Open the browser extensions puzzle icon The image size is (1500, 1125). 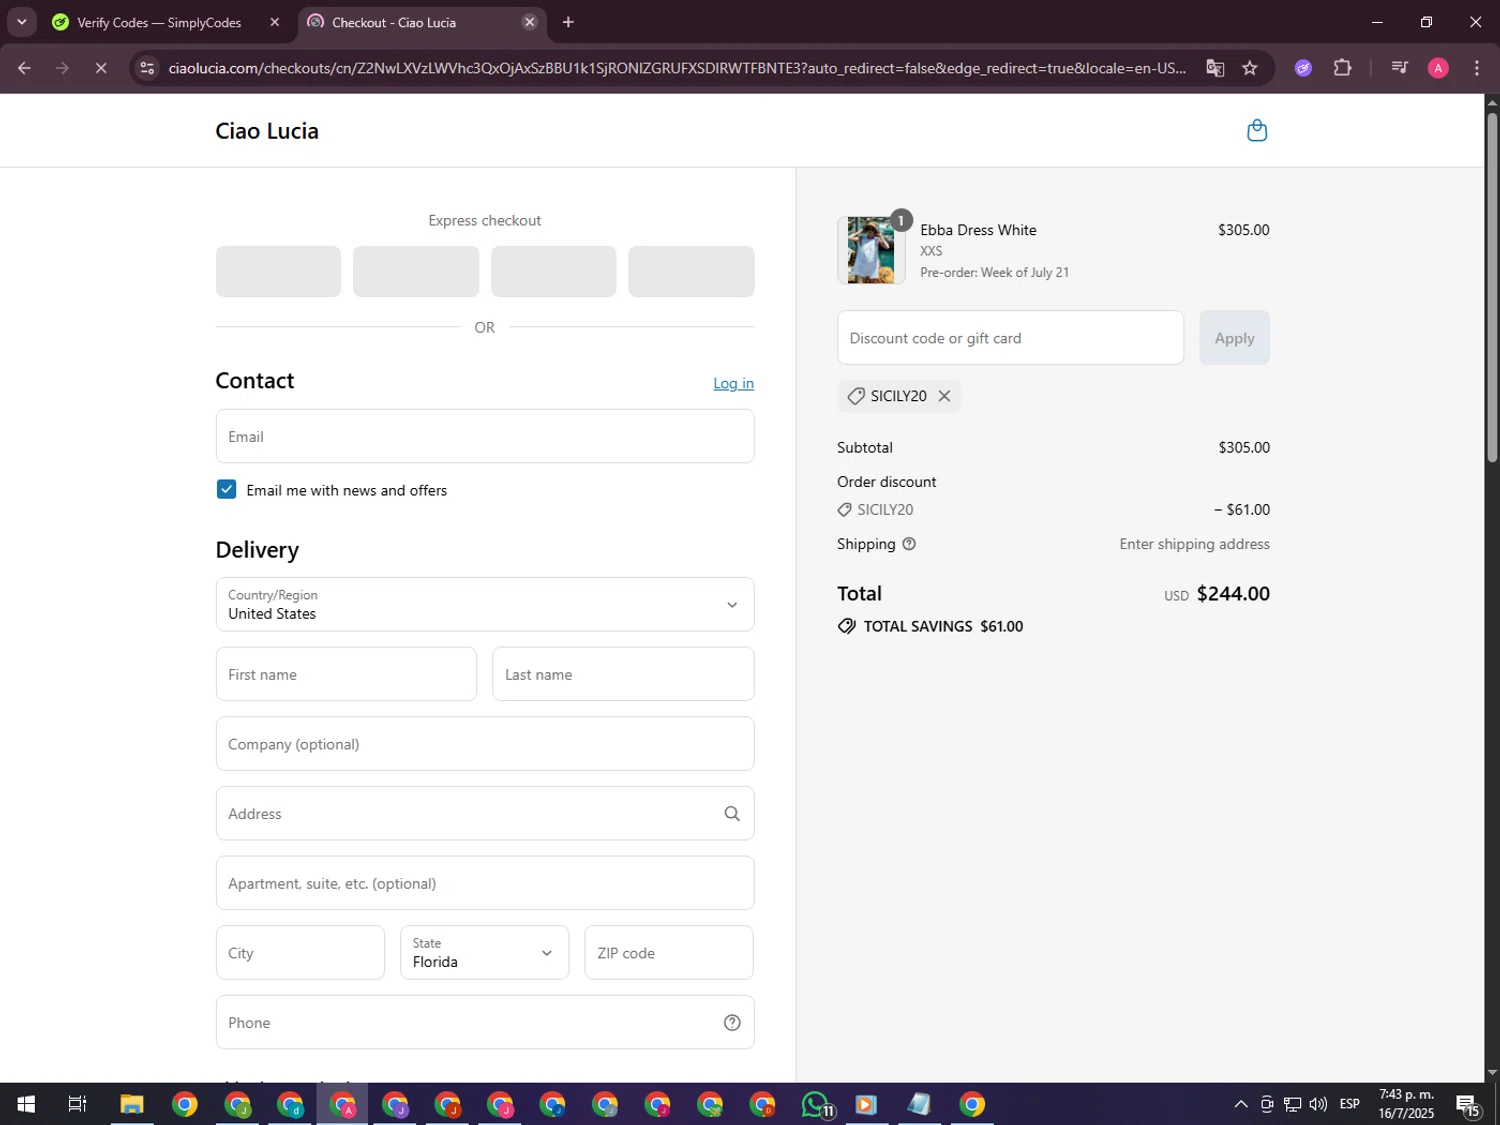click(1342, 68)
